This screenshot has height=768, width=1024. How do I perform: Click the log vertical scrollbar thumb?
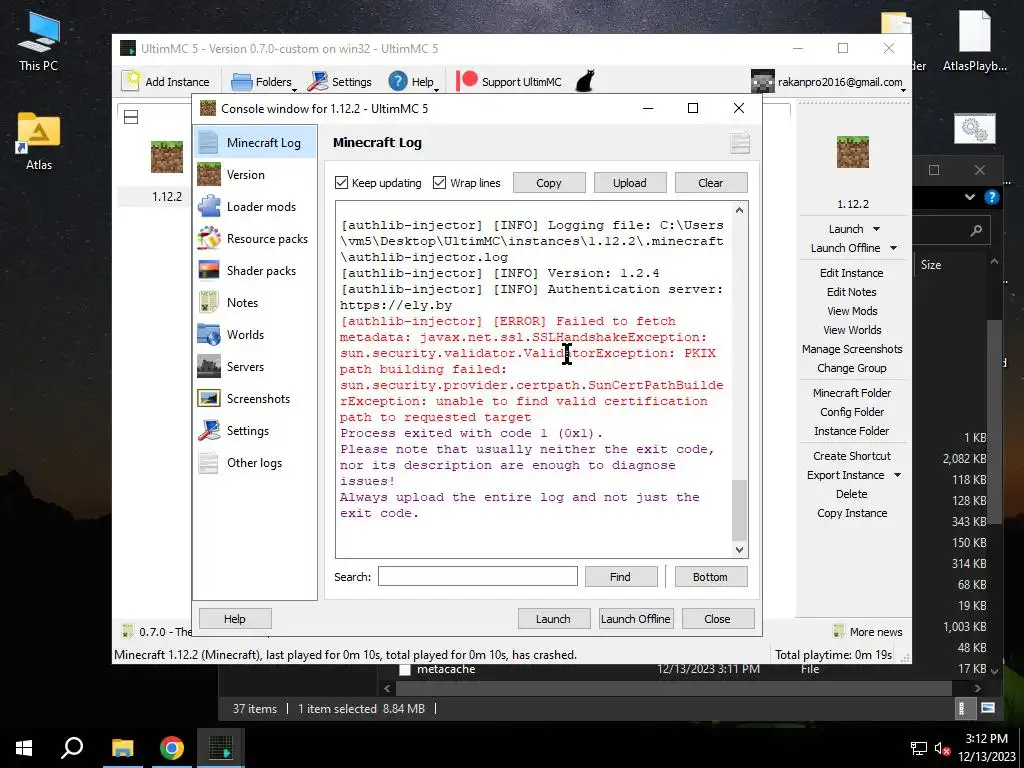(x=739, y=511)
